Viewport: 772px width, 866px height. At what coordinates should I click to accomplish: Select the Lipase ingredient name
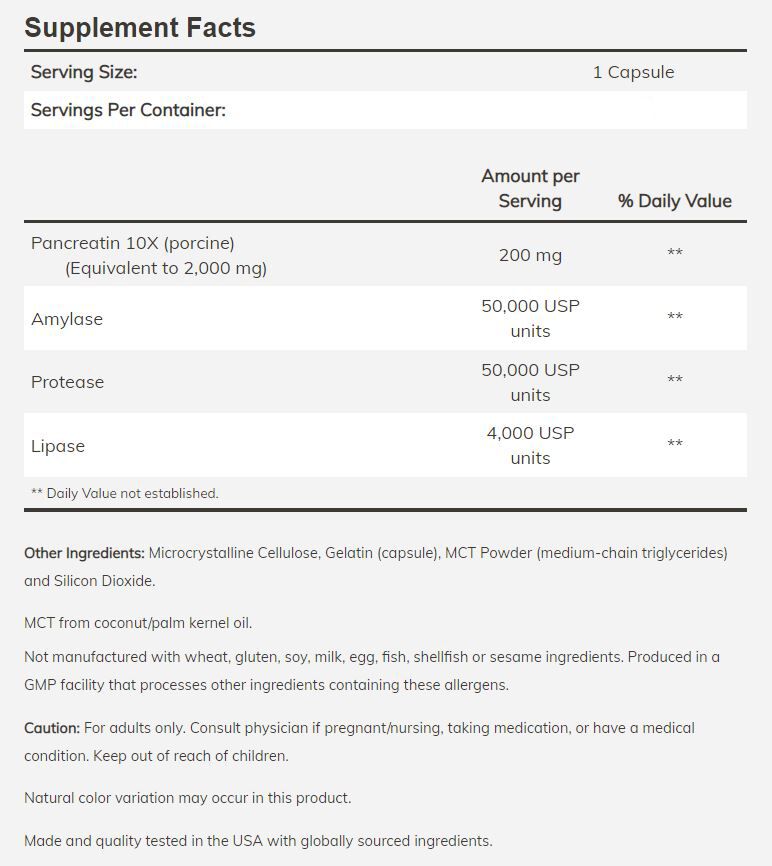(58, 446)
